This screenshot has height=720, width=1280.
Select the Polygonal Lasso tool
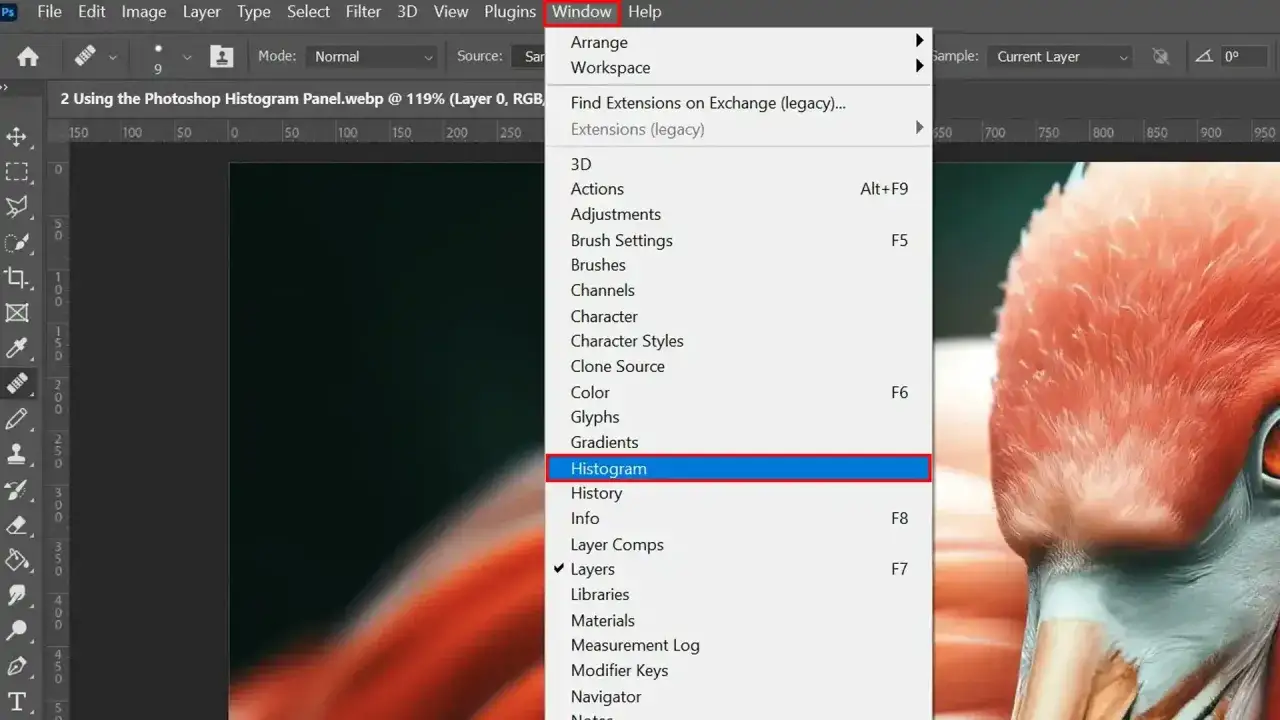point(17,207)
